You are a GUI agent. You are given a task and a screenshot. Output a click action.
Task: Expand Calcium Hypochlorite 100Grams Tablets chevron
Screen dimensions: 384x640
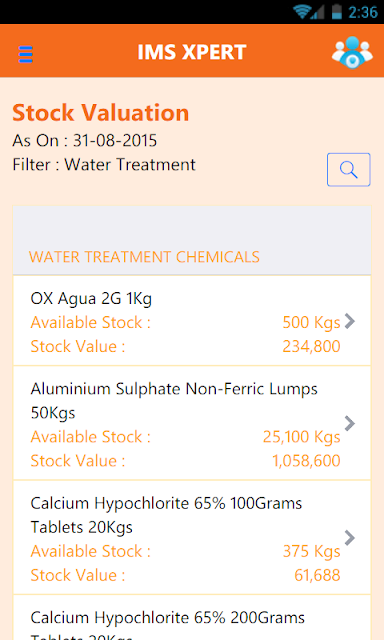(x=350, y=538)
